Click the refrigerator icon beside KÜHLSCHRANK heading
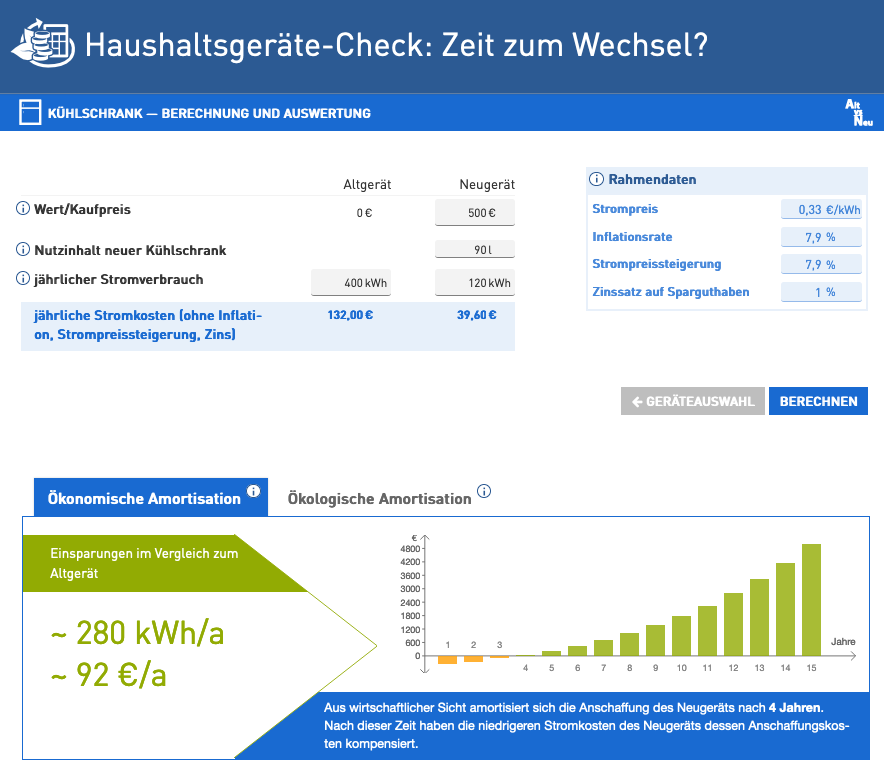 [30, 112]
